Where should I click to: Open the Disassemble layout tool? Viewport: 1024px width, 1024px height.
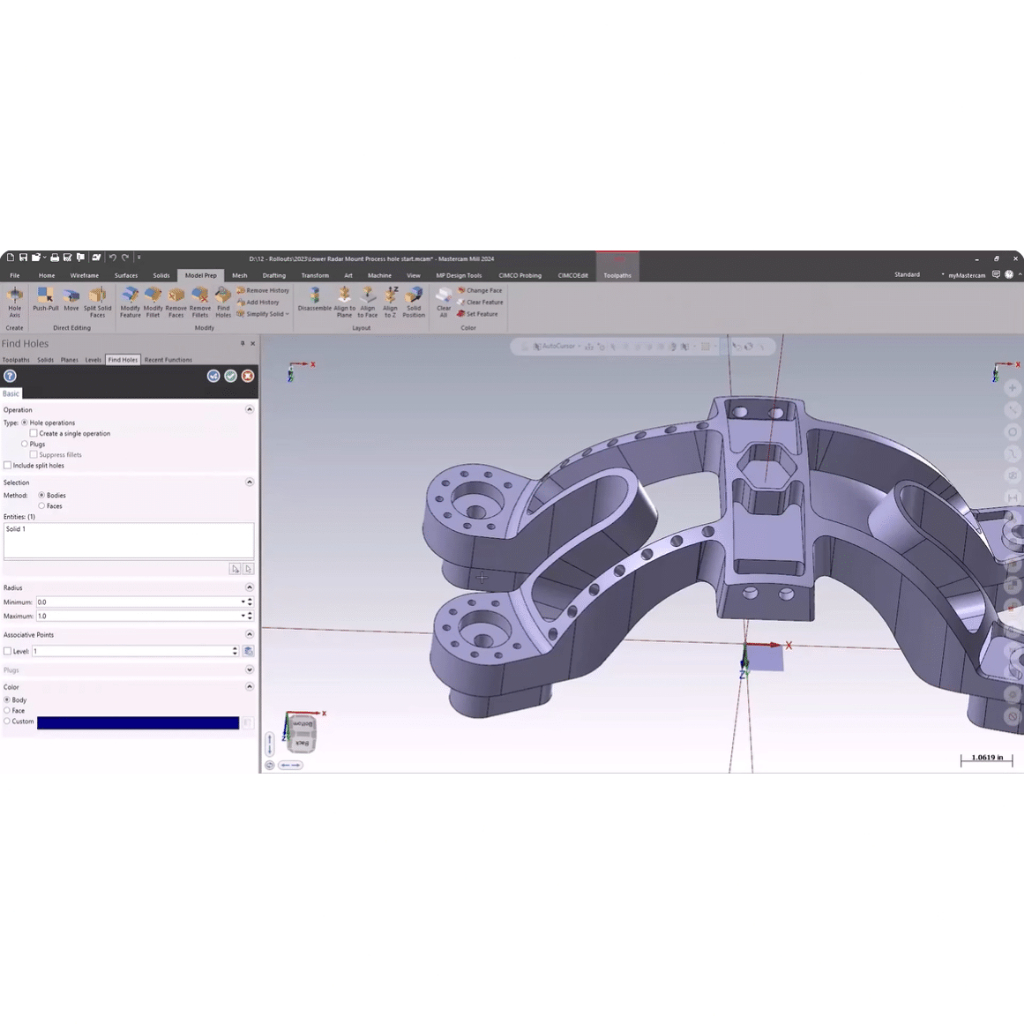(x=314, y=300)
